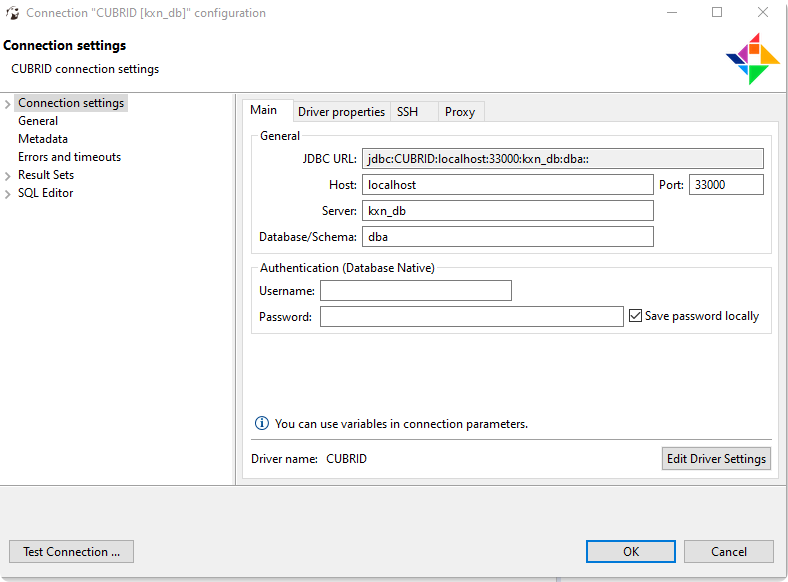The image size is (788, 582).
Task: Open the Proxy tab
Action: click(460, 112)
